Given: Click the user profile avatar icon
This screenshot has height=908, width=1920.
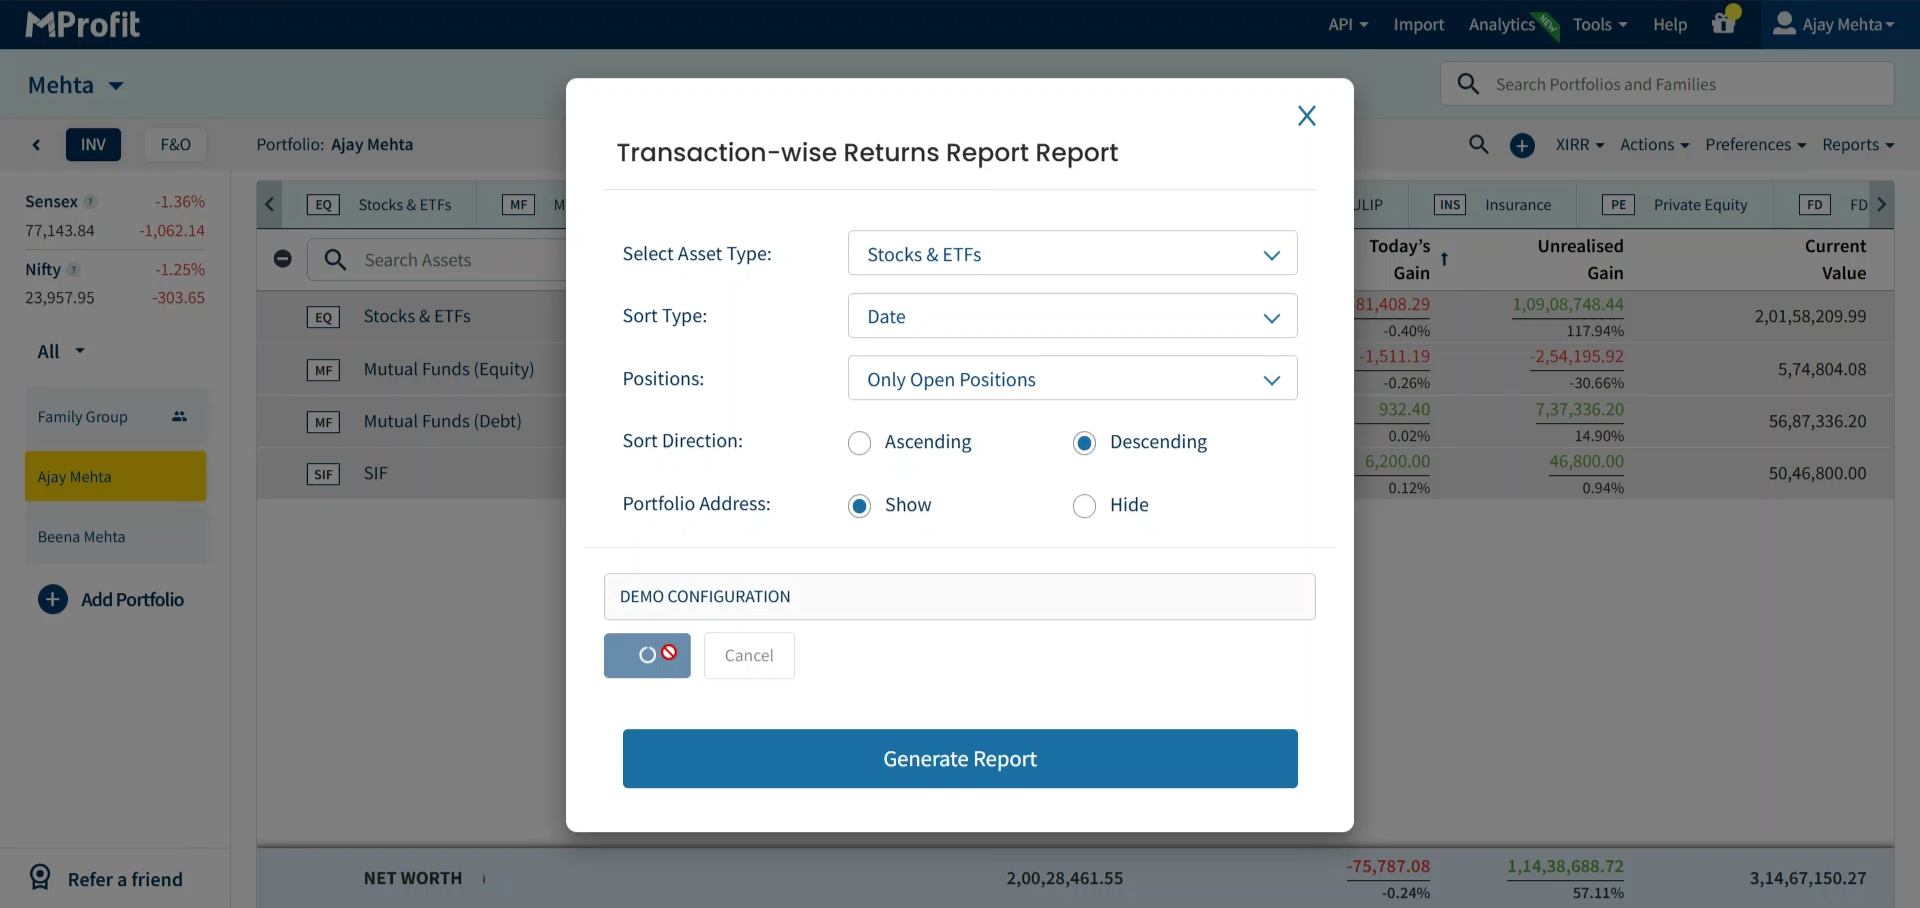Looking at the screenshot, I should pyautogui.click(x=1784, y=23).
